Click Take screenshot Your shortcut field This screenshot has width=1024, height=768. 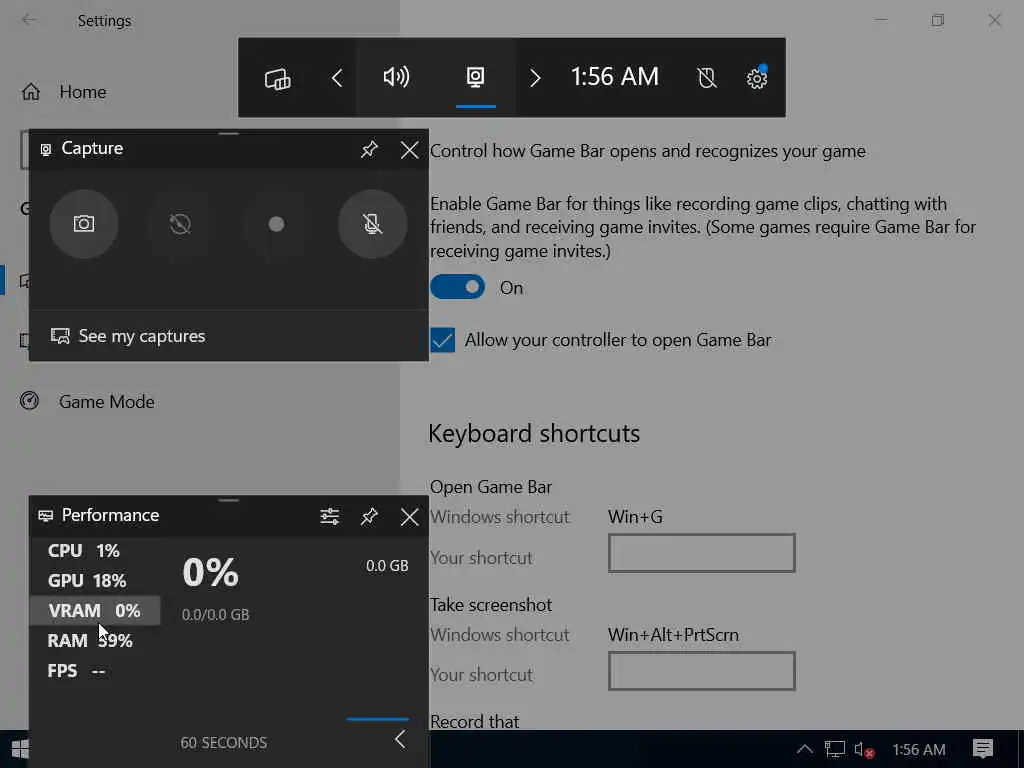point(701,671)
